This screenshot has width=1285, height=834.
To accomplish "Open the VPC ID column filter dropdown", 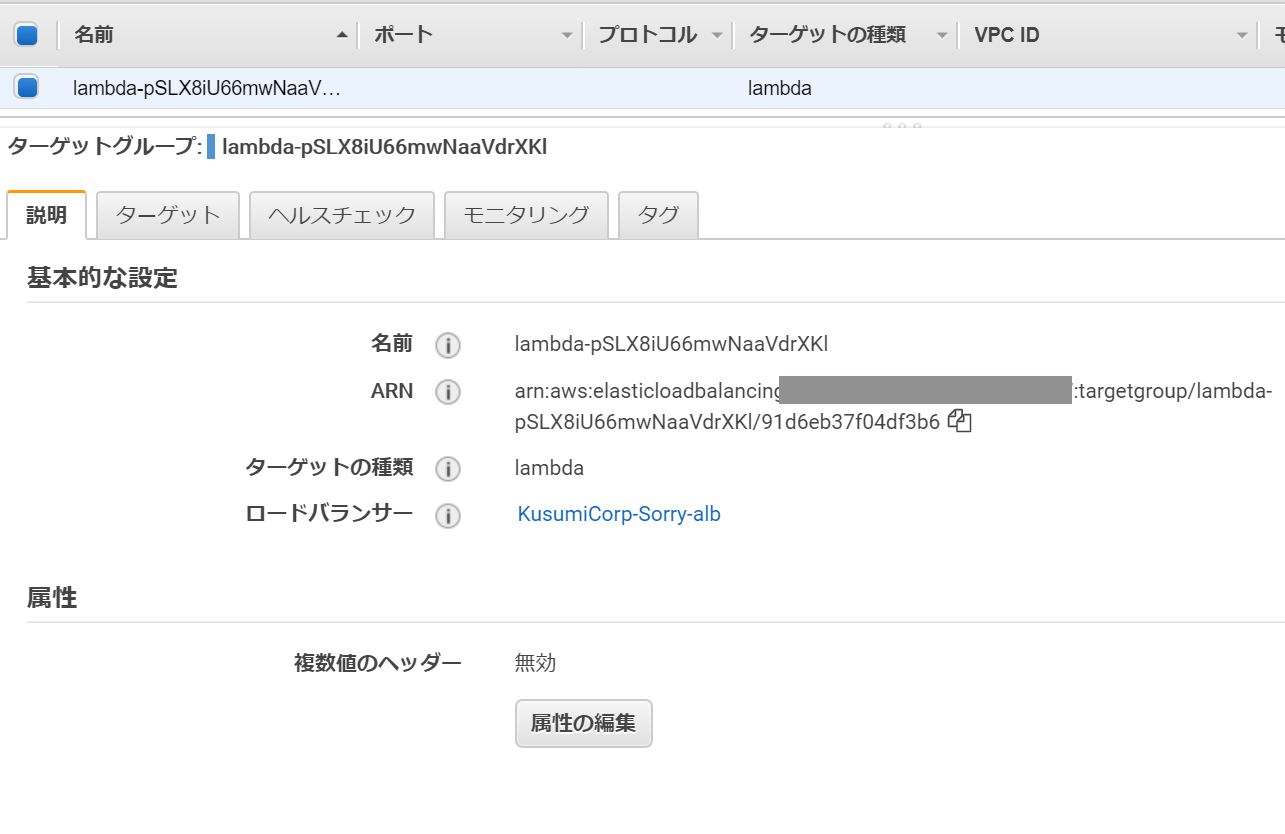I will click(1242, 33).
